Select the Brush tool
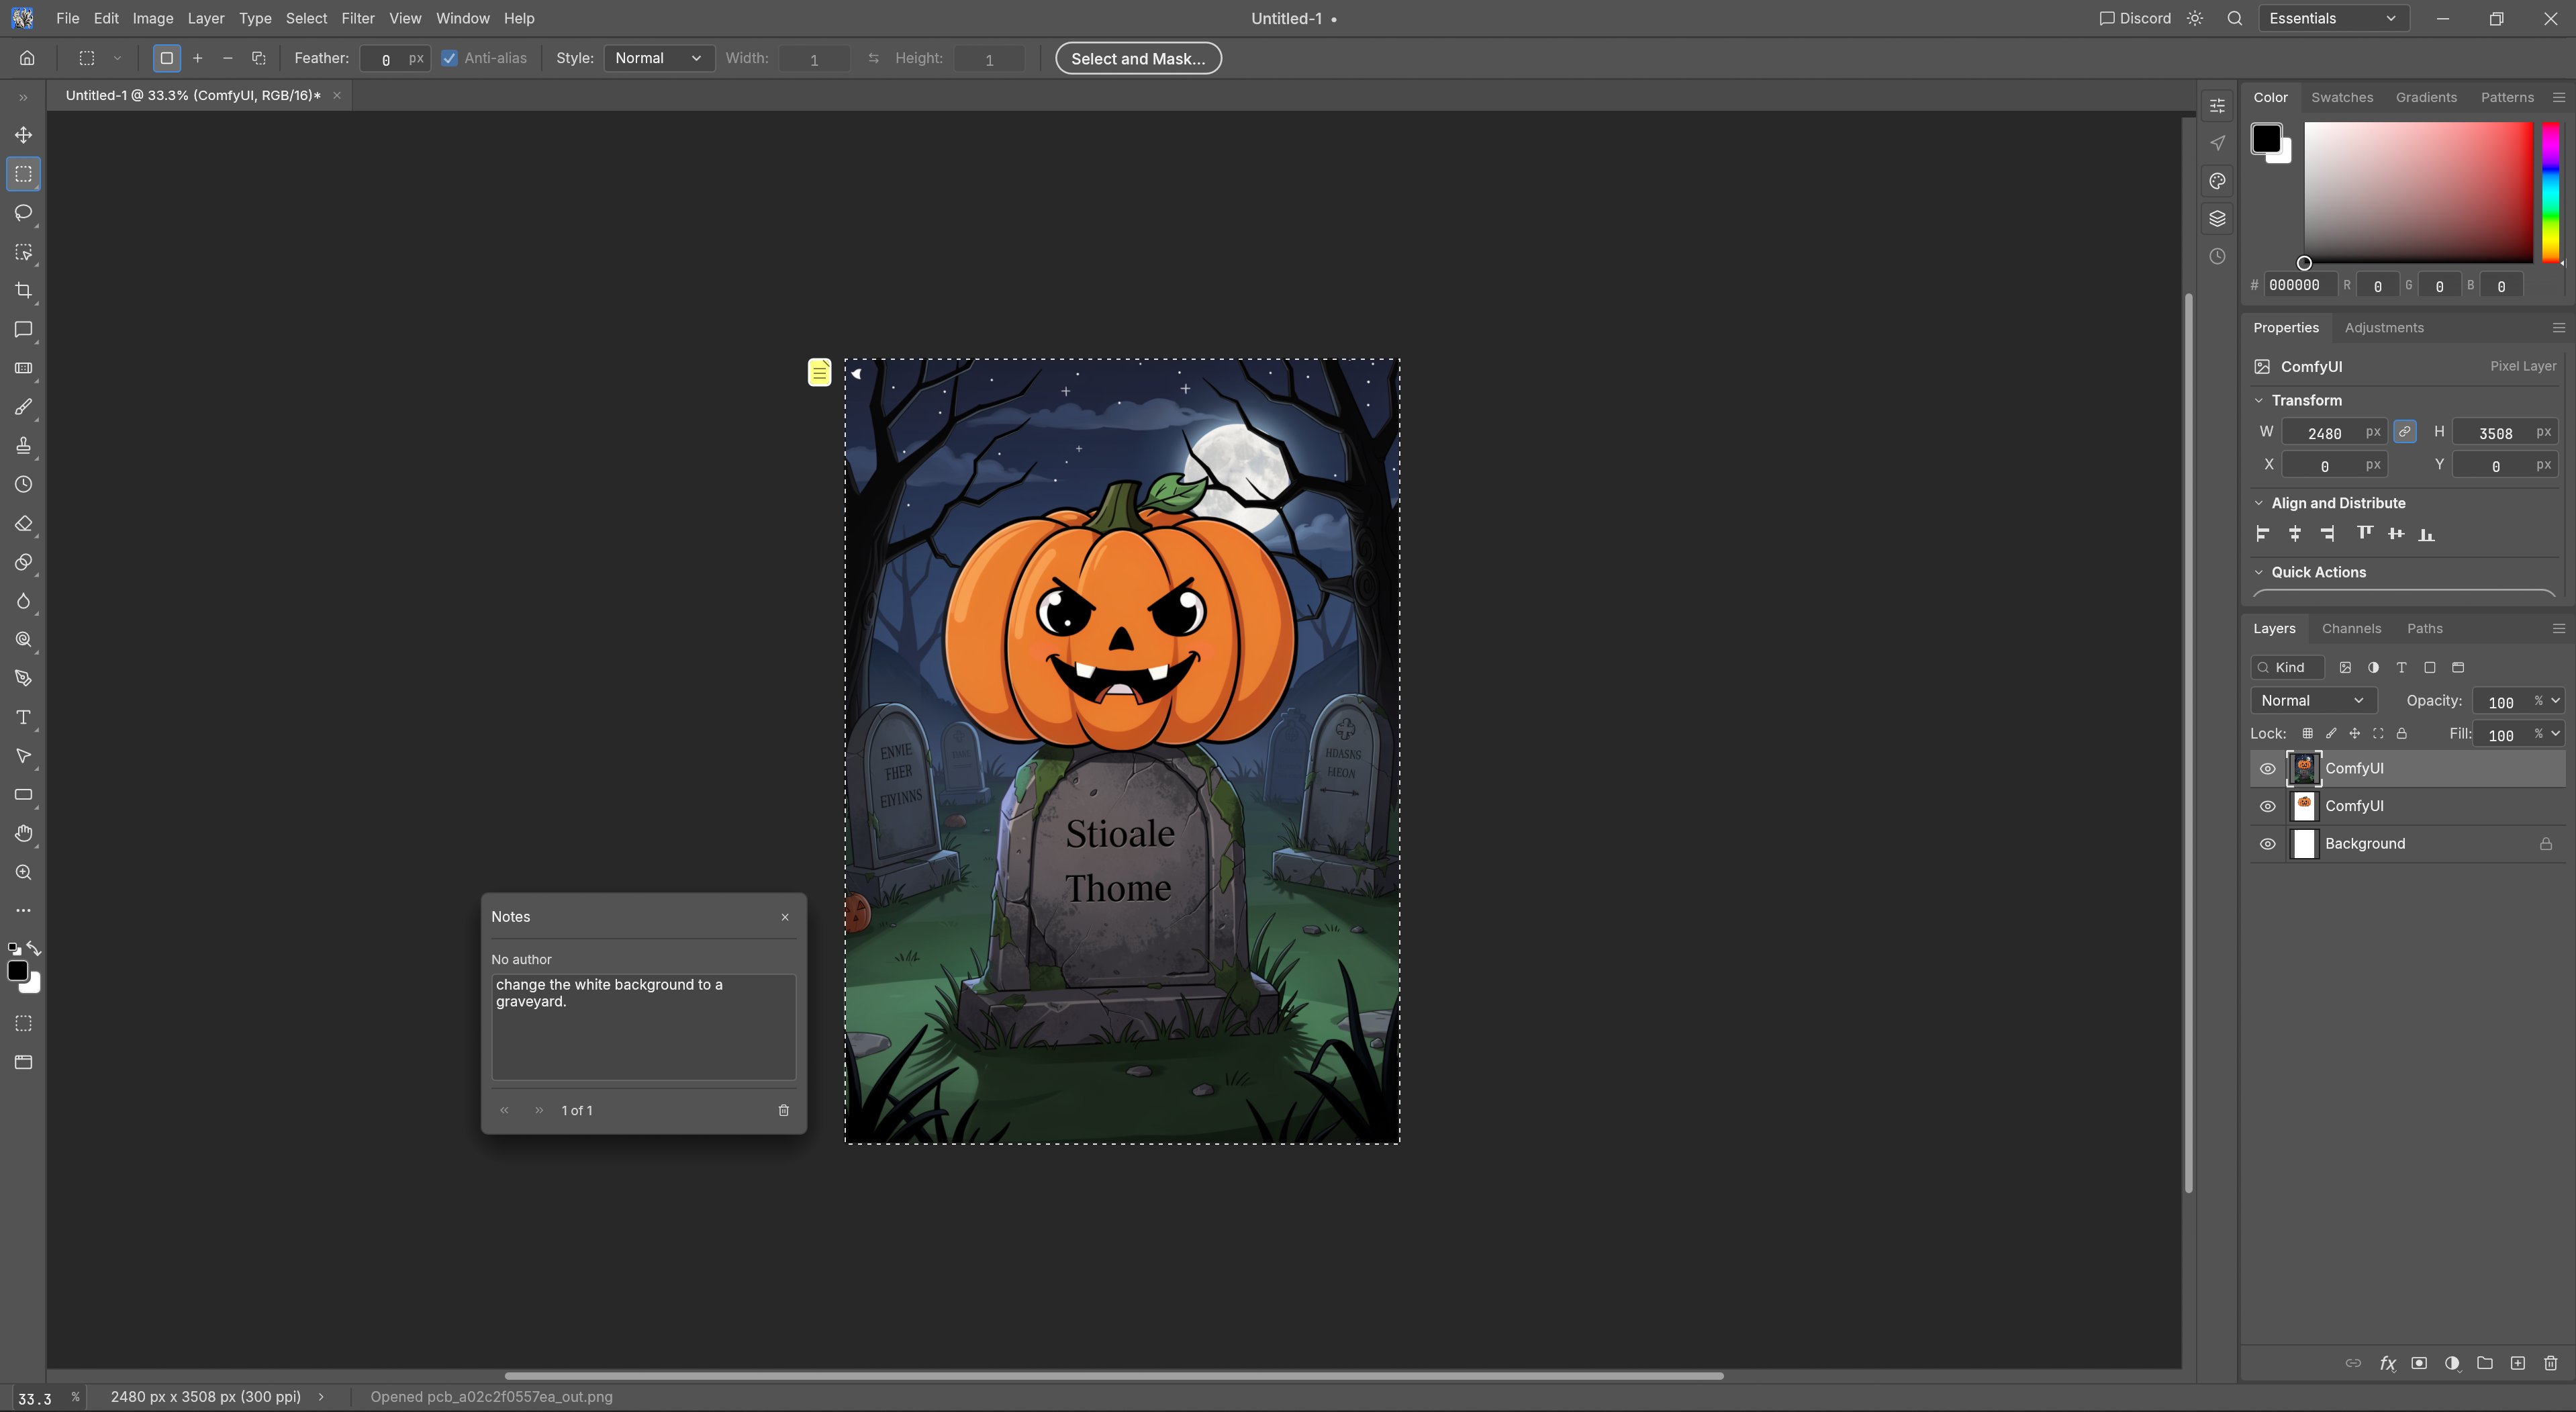The width and height of the screenshot is (2576, 1412). 23,407
